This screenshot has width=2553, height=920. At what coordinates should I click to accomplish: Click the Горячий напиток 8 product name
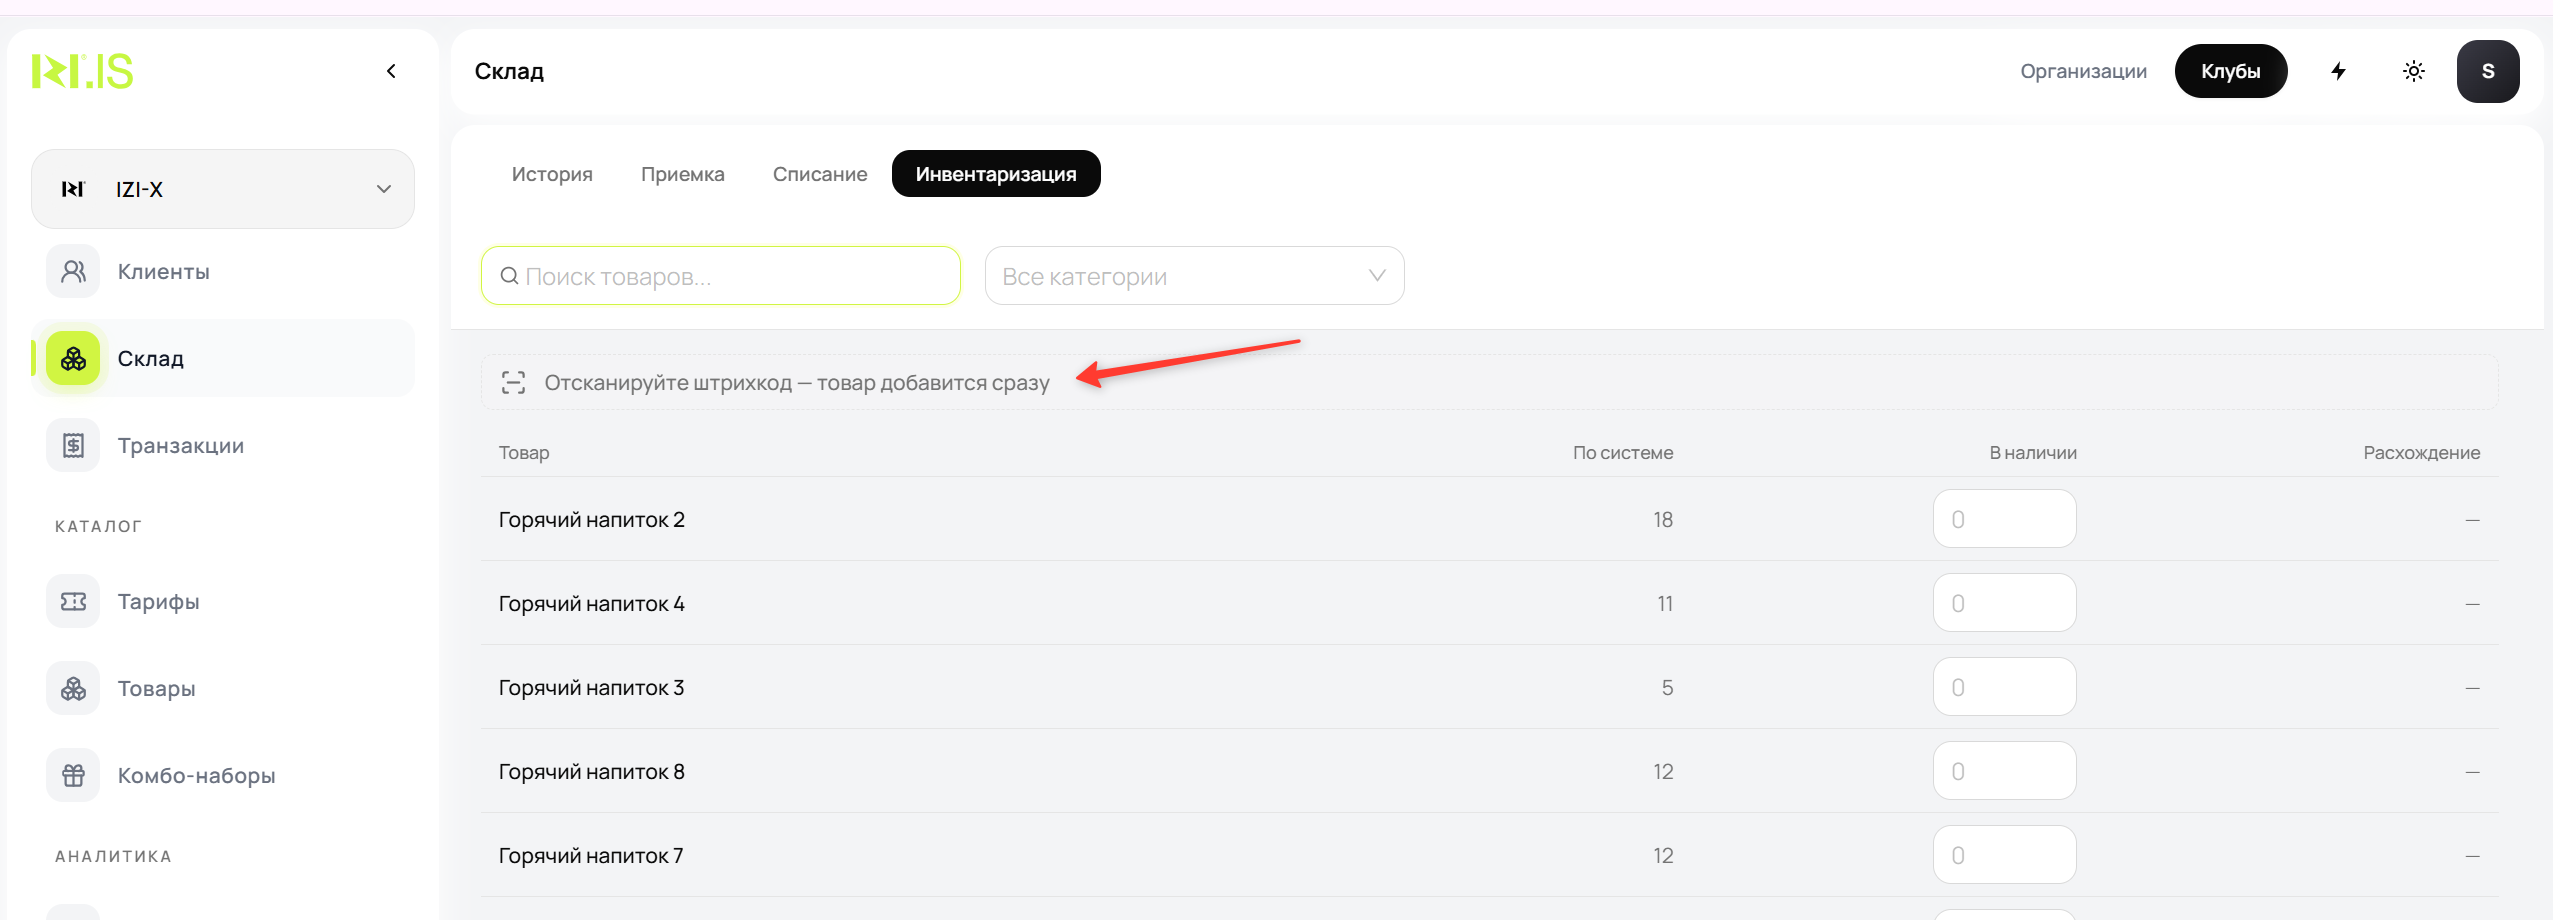point(592,772)
